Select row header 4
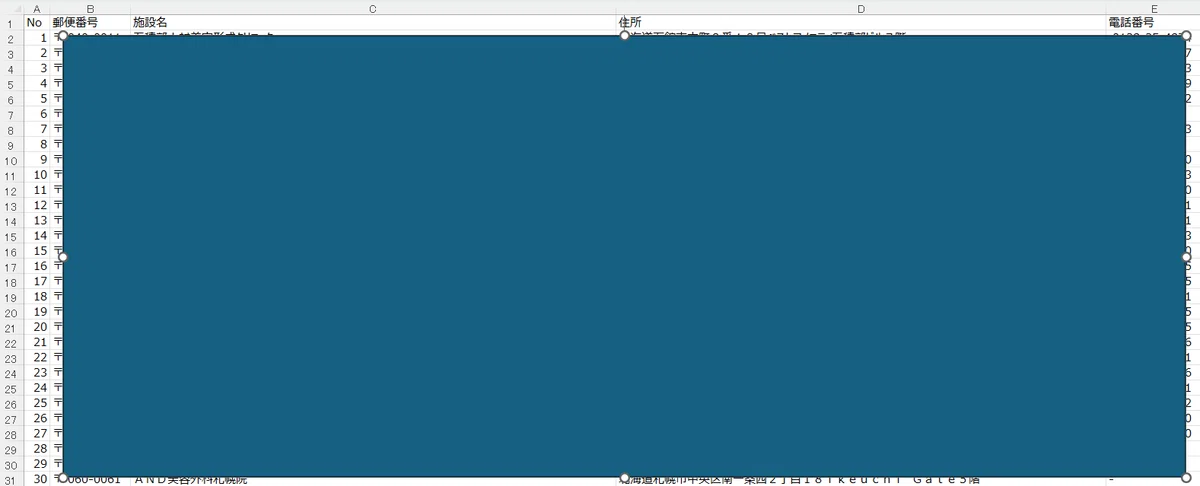 [x=12, y=68]
